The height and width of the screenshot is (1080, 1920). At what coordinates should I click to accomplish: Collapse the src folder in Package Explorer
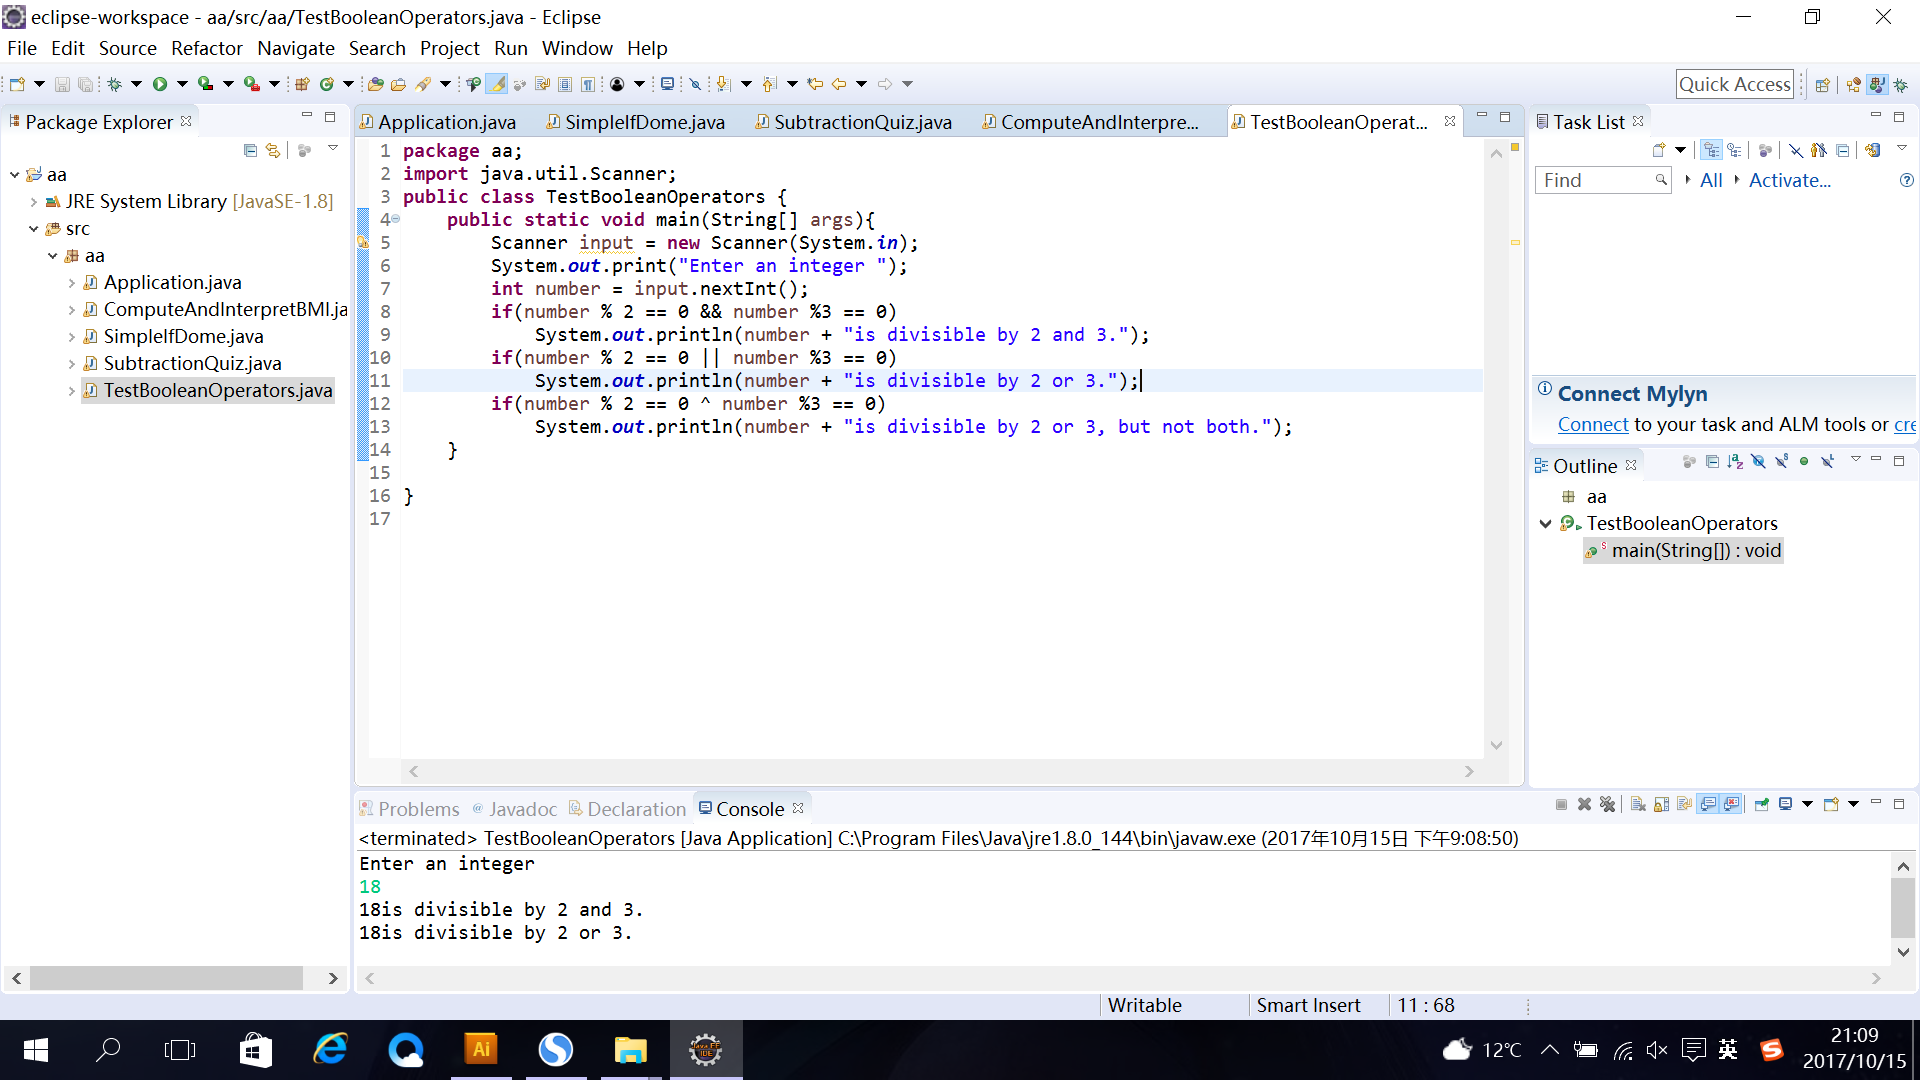pos(34,229)
